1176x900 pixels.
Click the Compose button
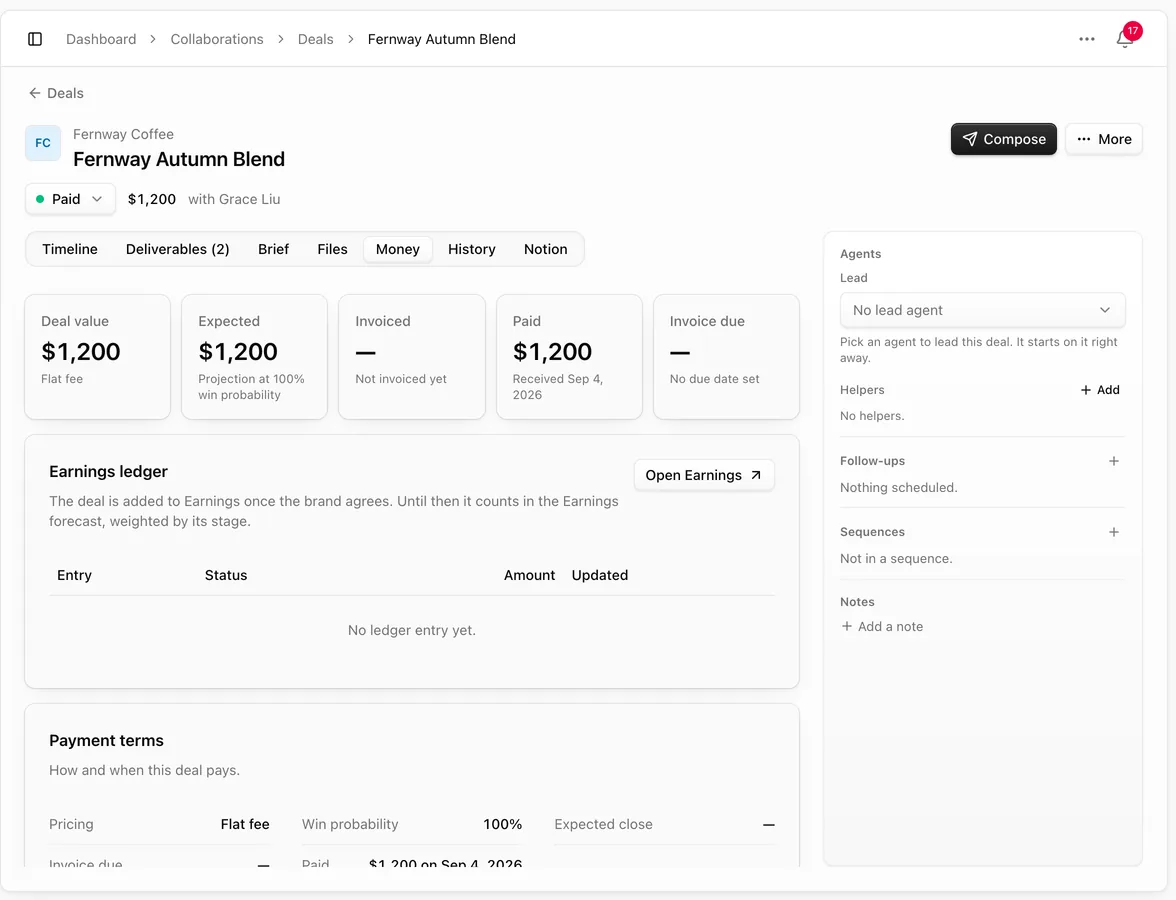pyautogui.click(x=1004, y=140)
